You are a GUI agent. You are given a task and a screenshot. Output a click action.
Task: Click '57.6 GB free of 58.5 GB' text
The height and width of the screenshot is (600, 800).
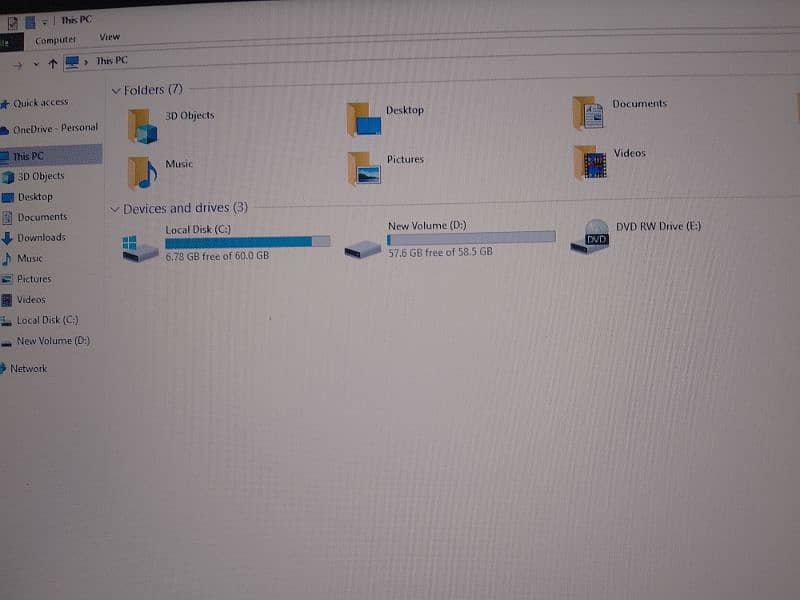click(440, 252)
